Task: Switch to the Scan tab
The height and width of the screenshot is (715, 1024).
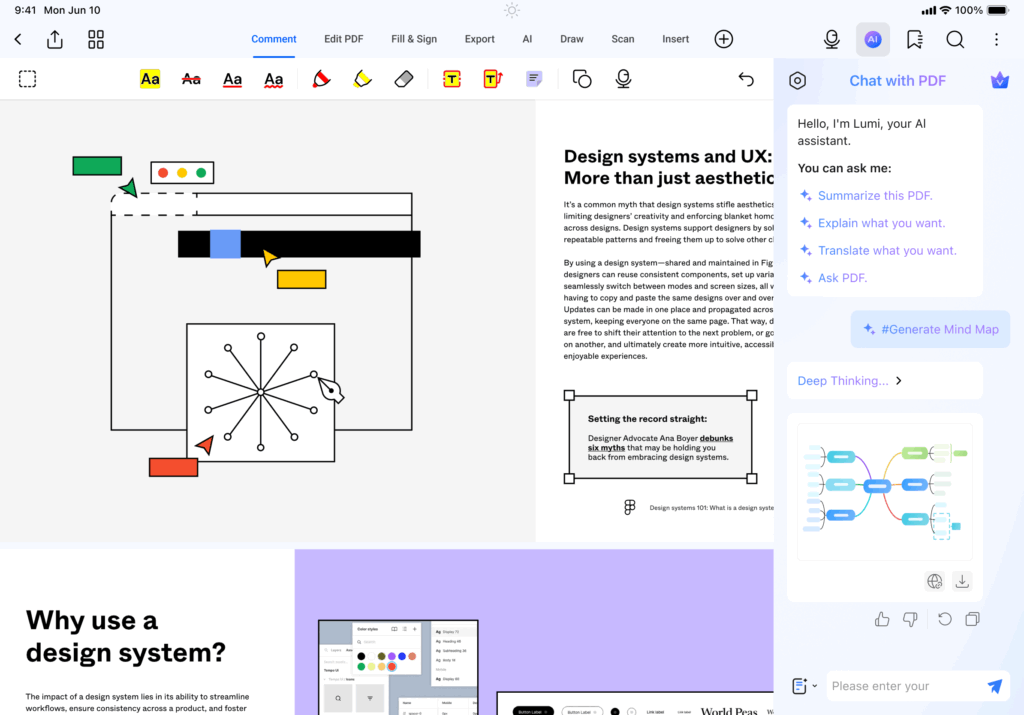Action: (623, 39)
